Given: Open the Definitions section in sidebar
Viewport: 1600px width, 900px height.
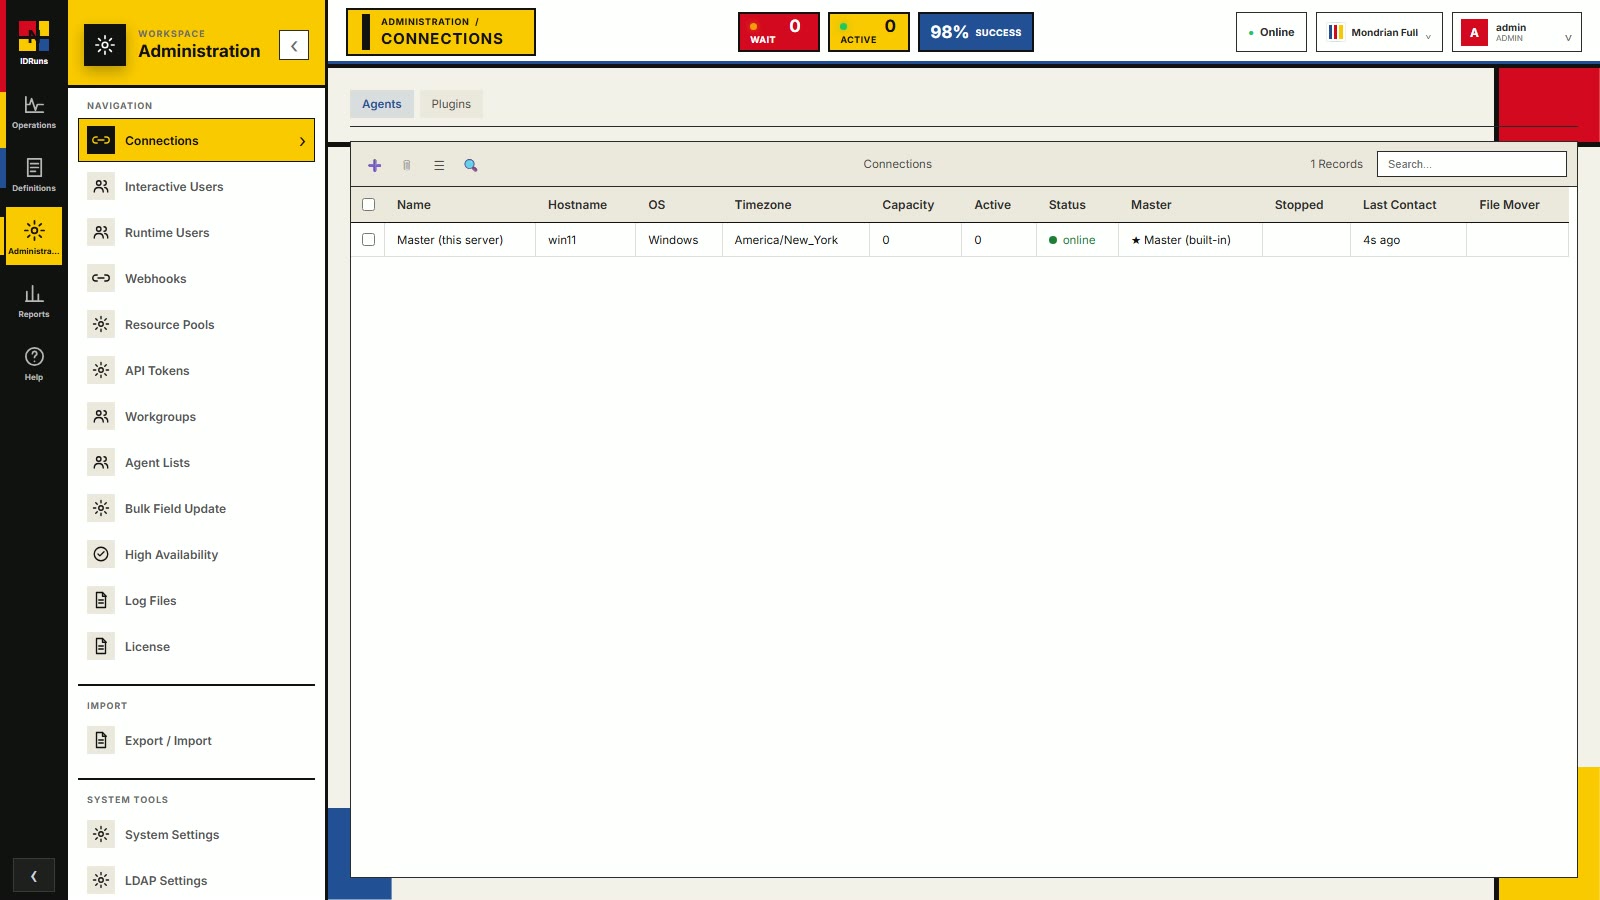Looking at the screenshot, I should click(x=34, y=176).
